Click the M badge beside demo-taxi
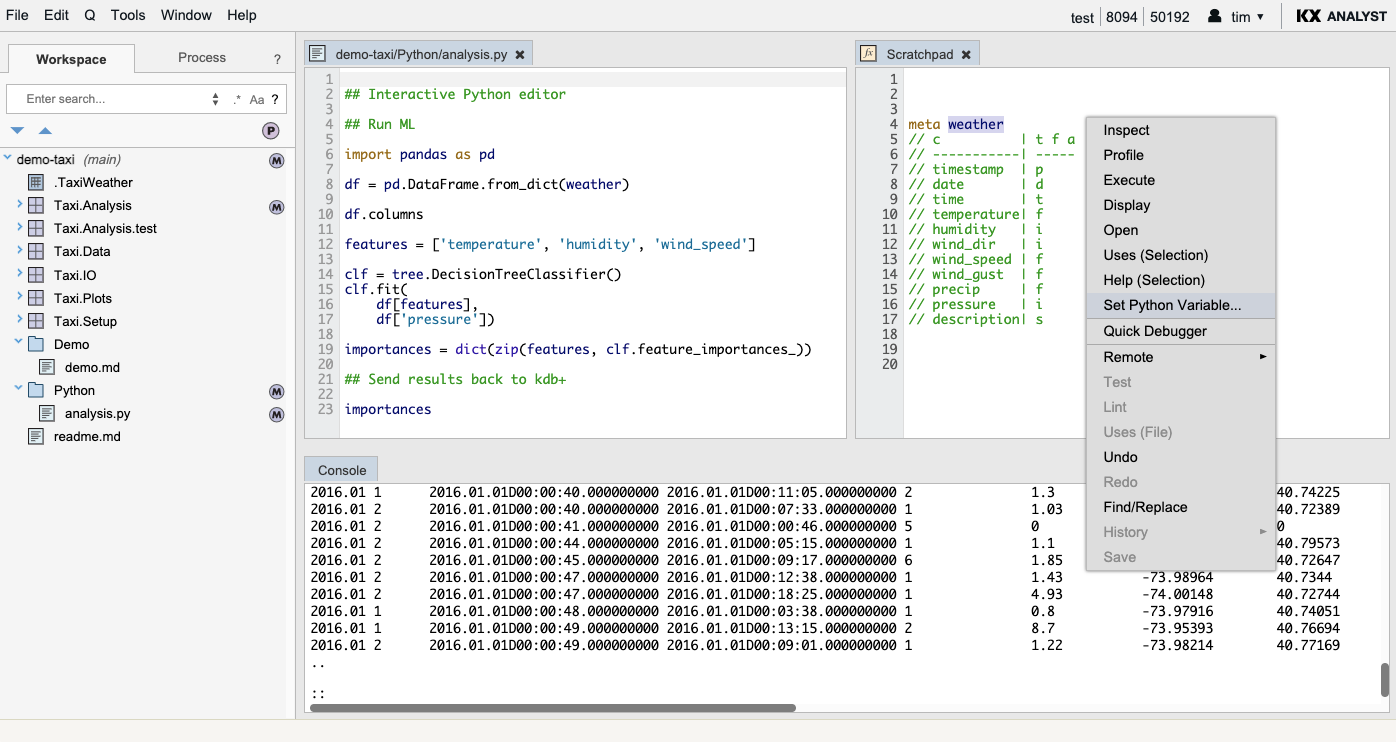 [277, 160]
